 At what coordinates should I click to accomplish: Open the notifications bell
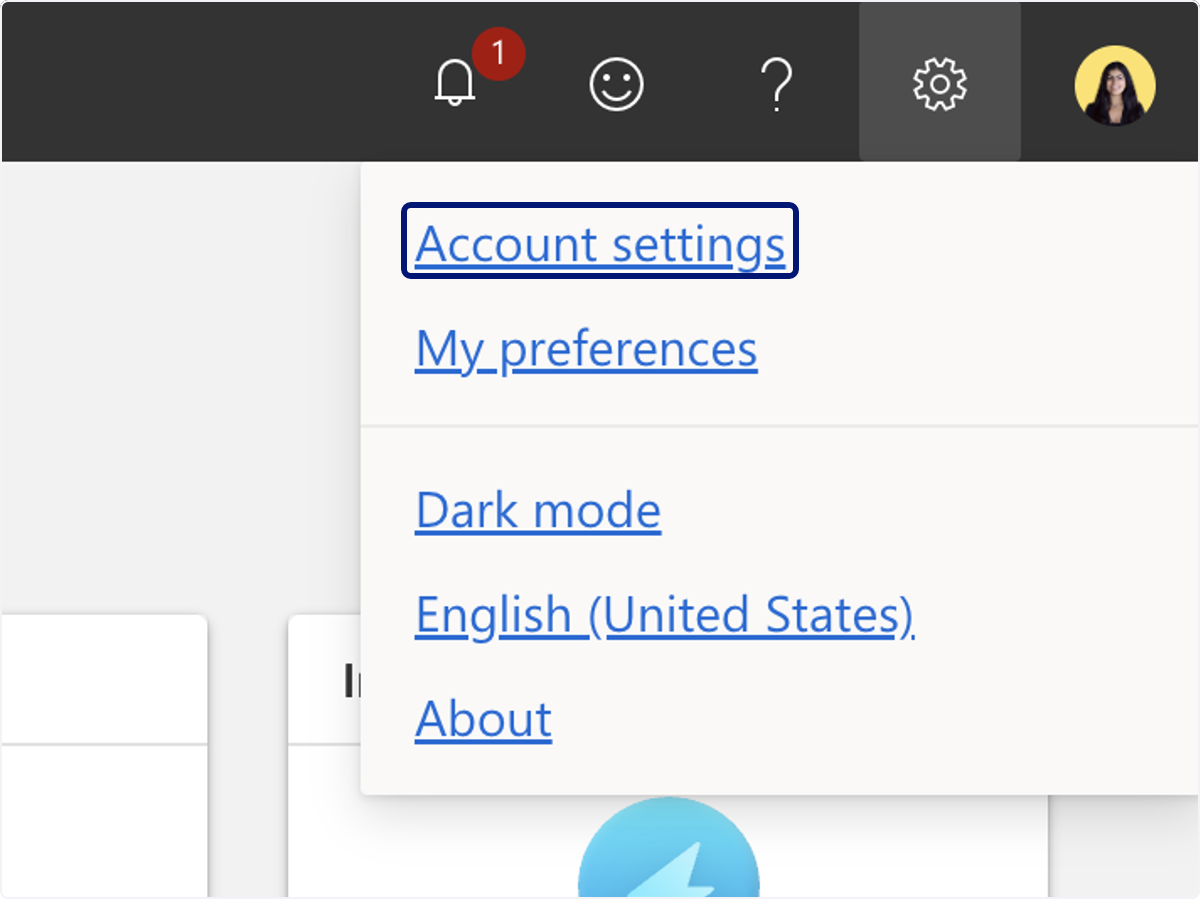456,83
